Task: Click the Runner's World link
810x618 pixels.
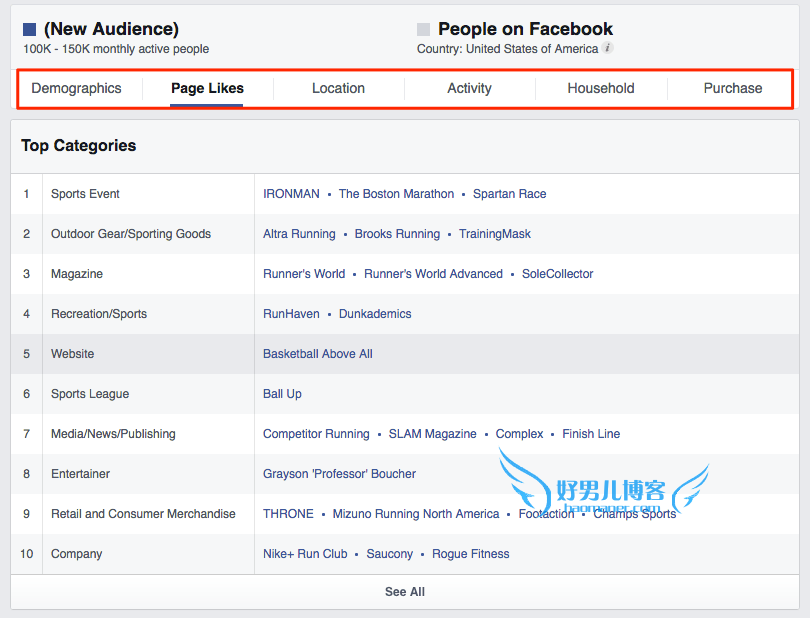Action: 304,274
